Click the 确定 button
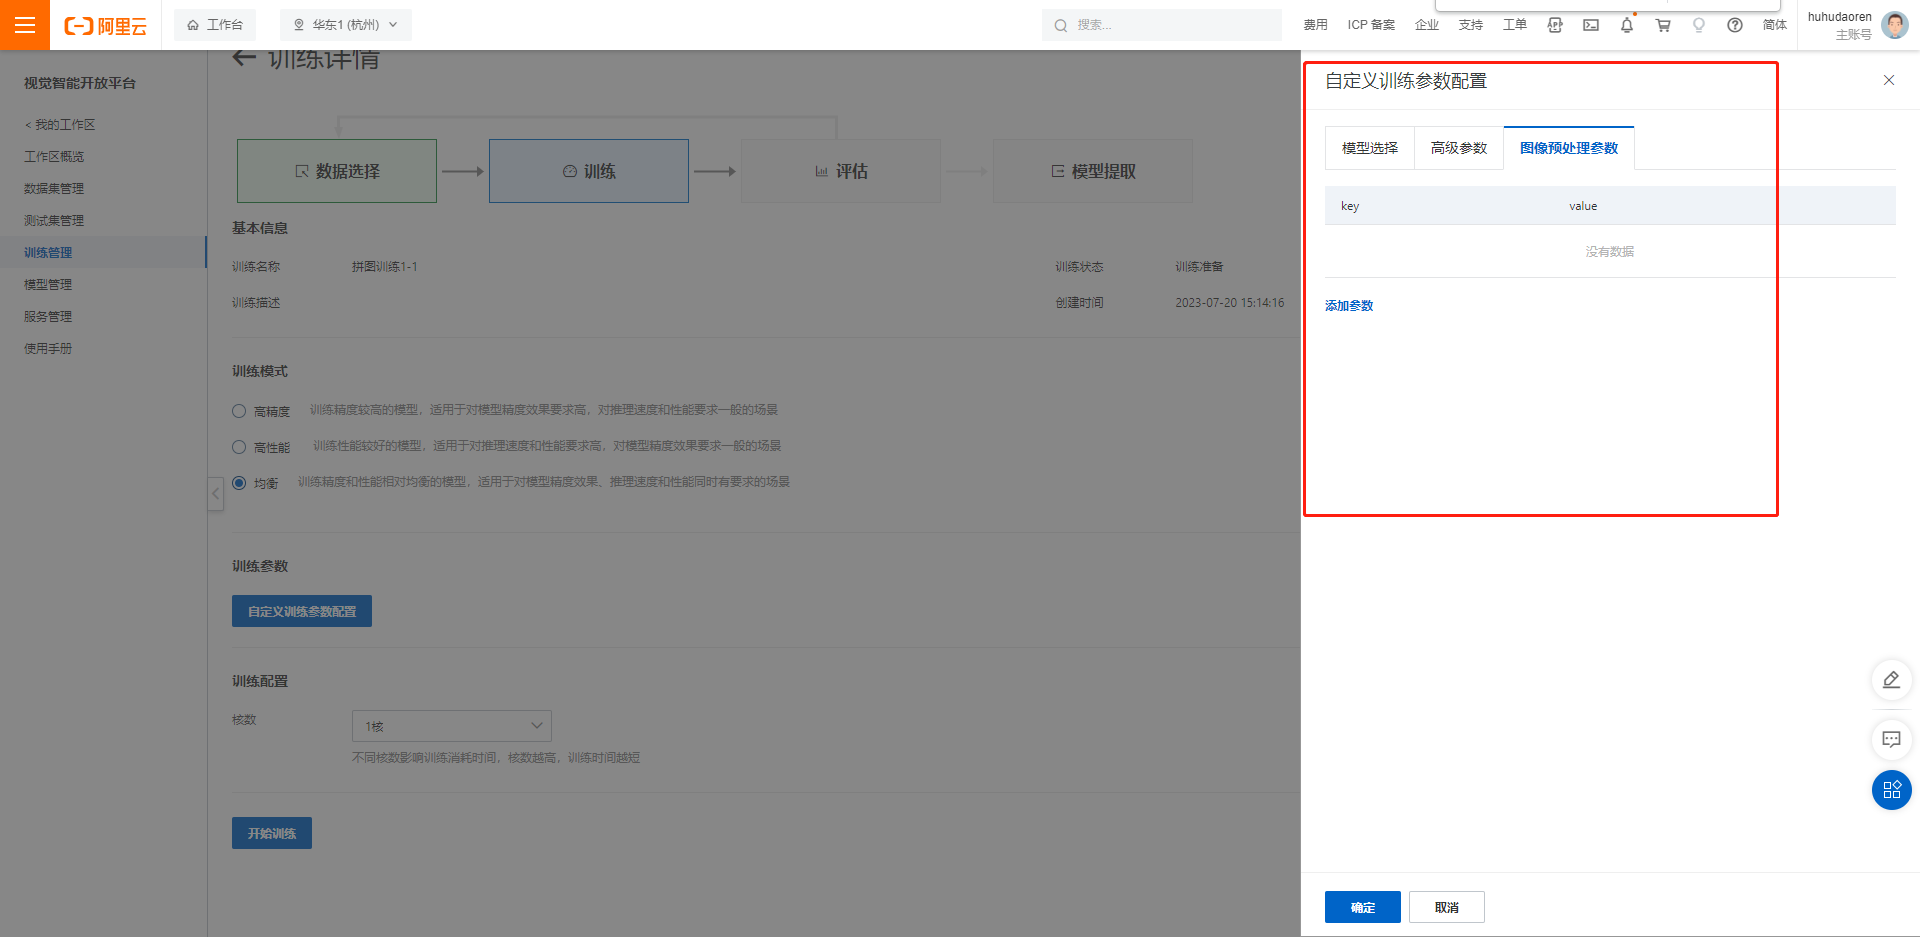 pos(1362,907)
